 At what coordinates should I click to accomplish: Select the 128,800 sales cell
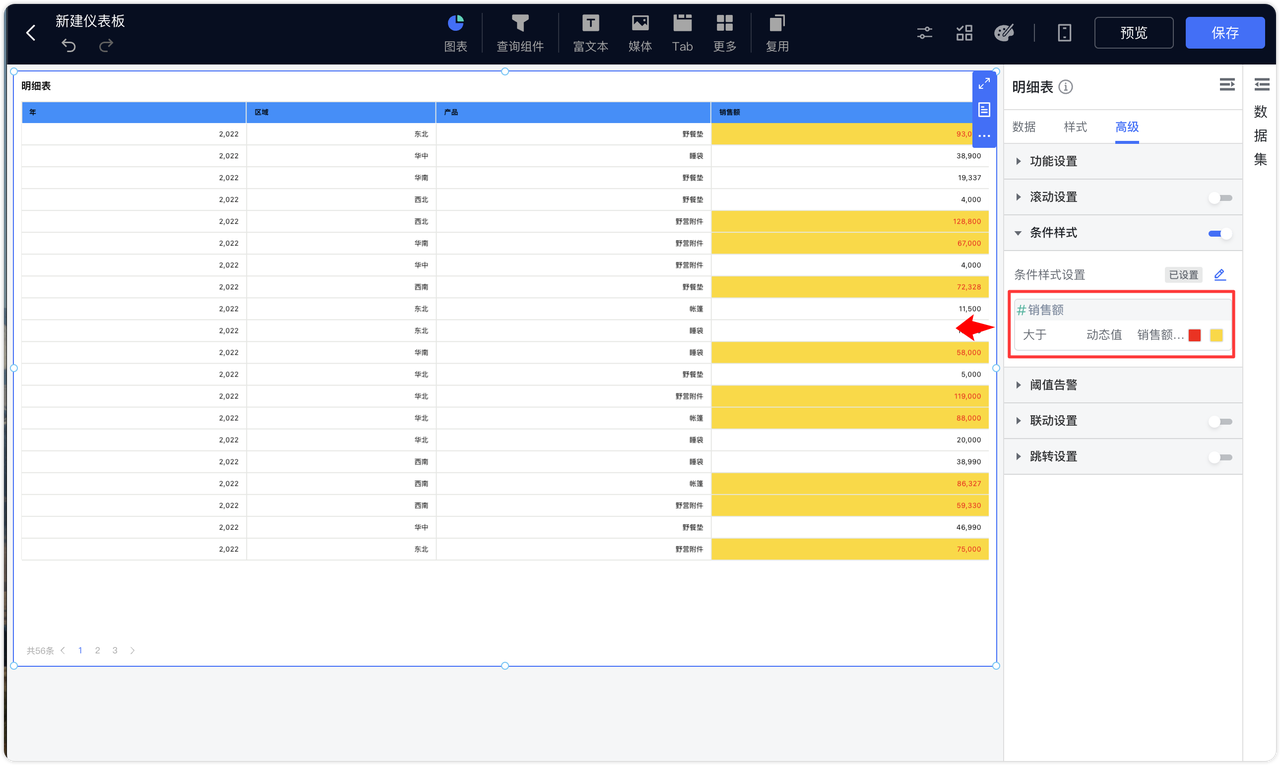tap(850, 221)
